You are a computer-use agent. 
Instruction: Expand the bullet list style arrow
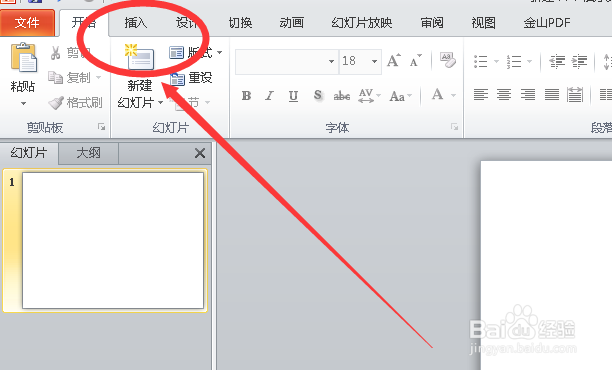[x=496, y=61]
